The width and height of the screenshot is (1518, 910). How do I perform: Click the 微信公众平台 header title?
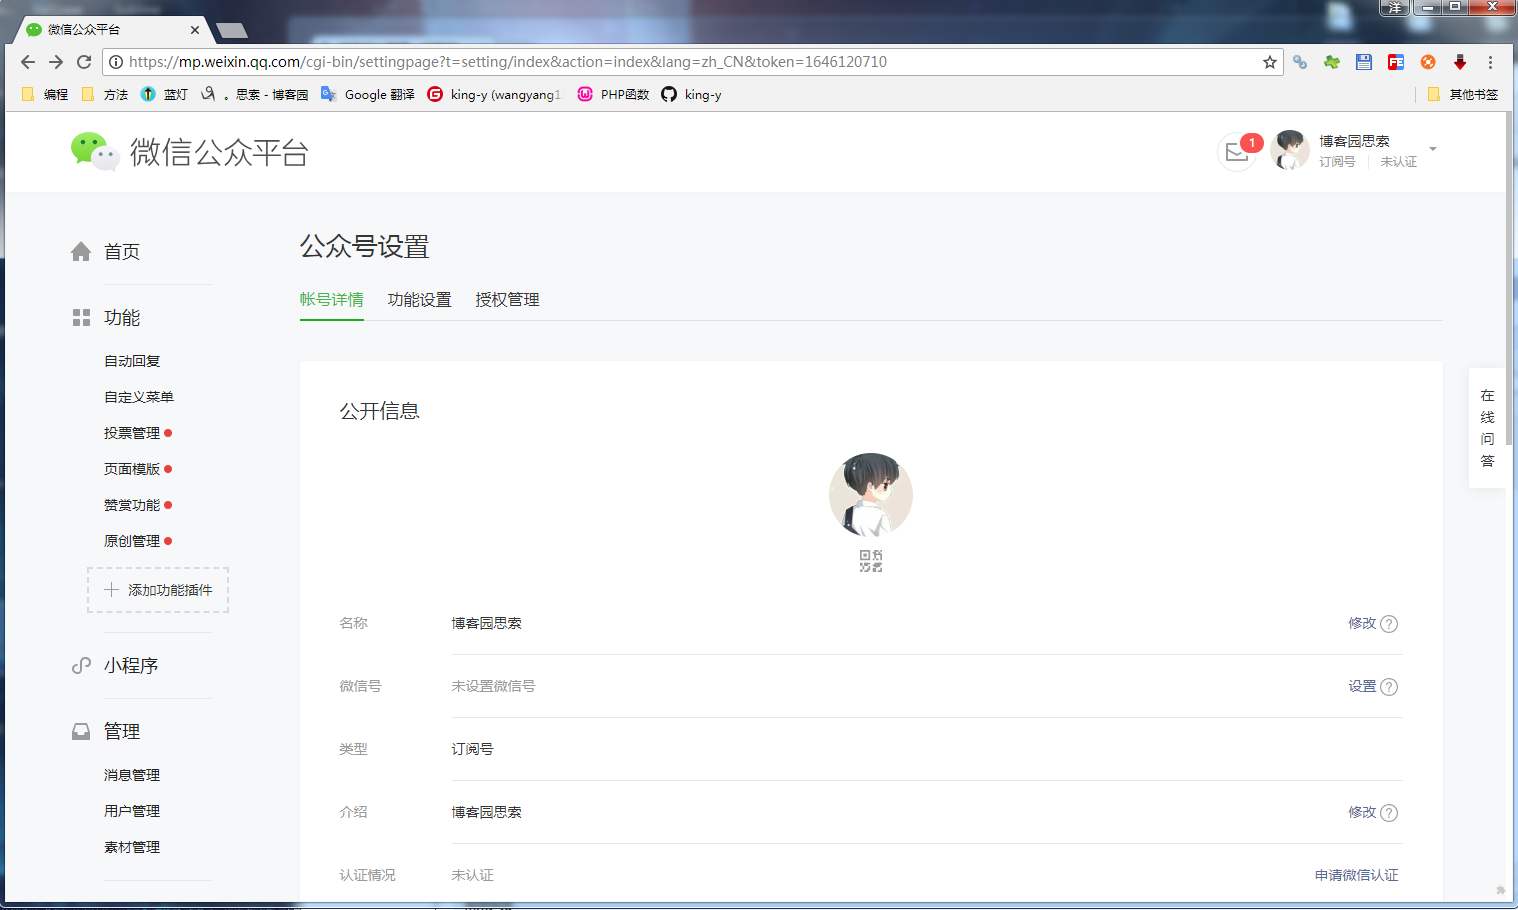click(219, 152)
